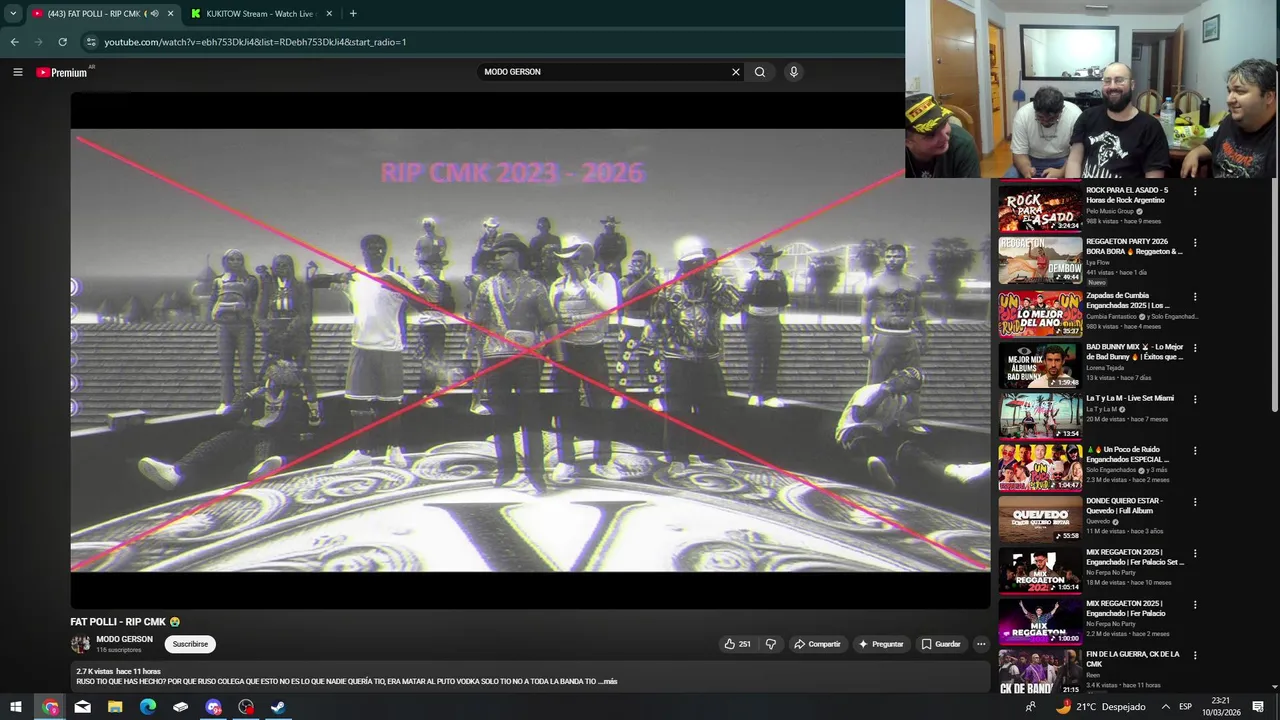Open Donde Quiero Estar Quevedo Full Album

(x=1125, y=505)
